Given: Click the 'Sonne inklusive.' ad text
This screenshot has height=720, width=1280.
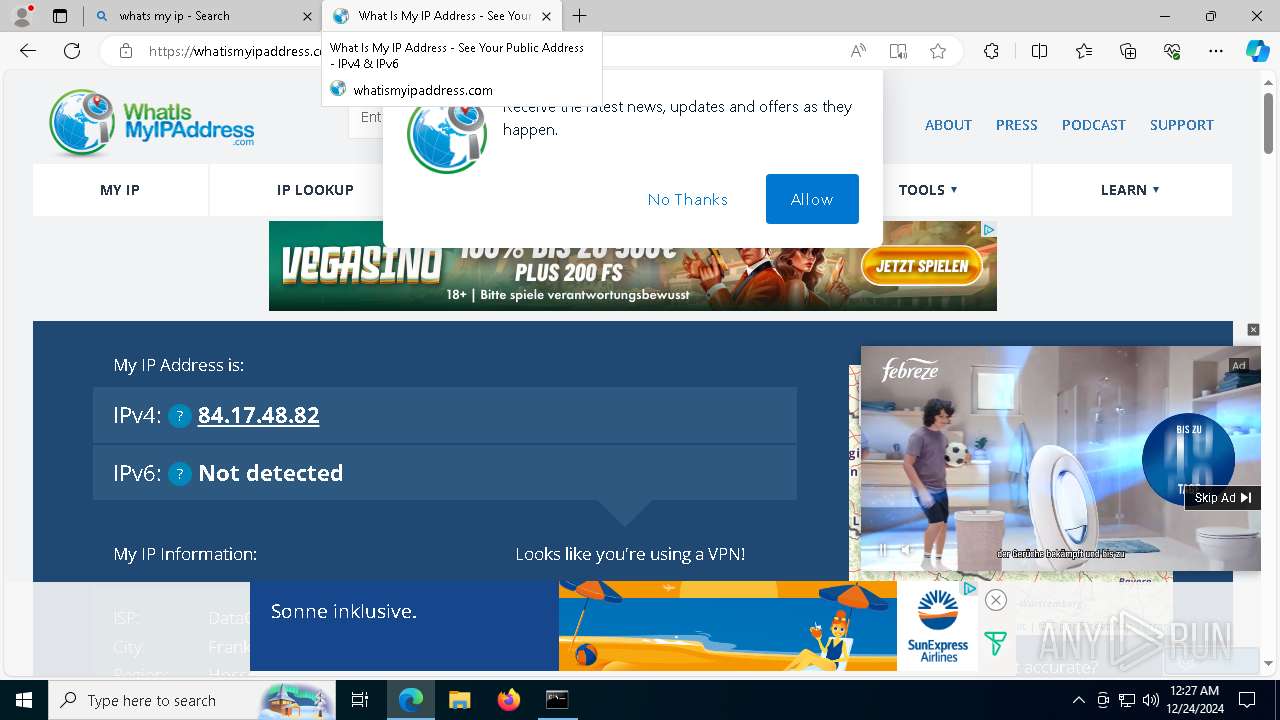Looking at the screenshot, I should click(343, 611).
